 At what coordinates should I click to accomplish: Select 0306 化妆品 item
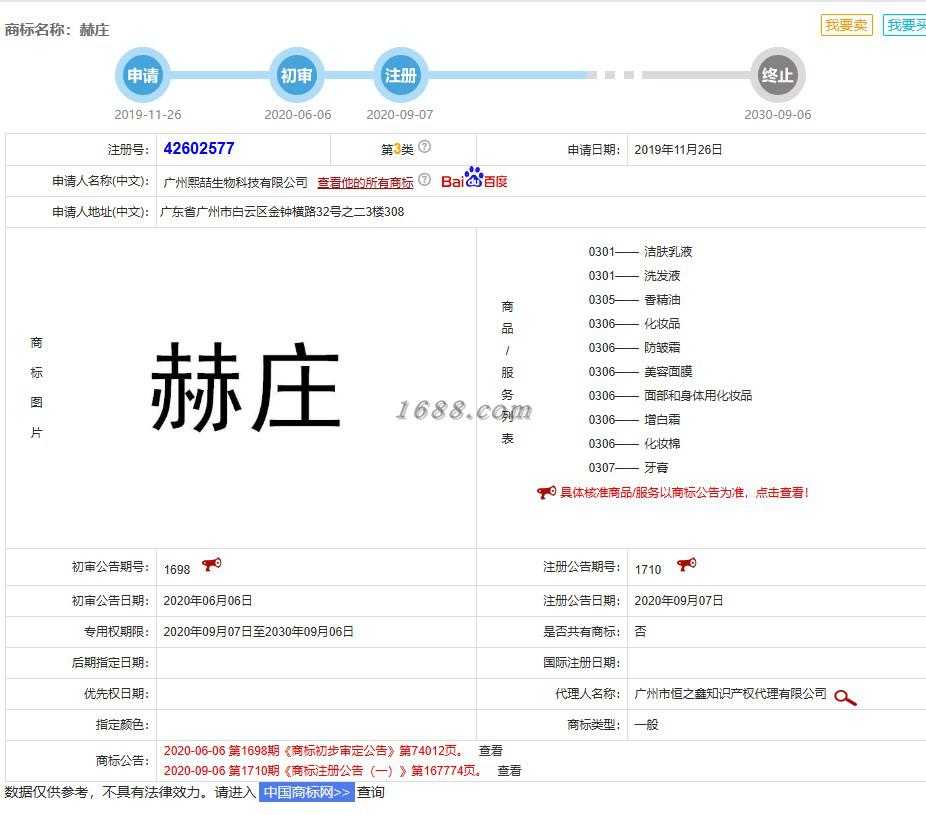point(634,324)
